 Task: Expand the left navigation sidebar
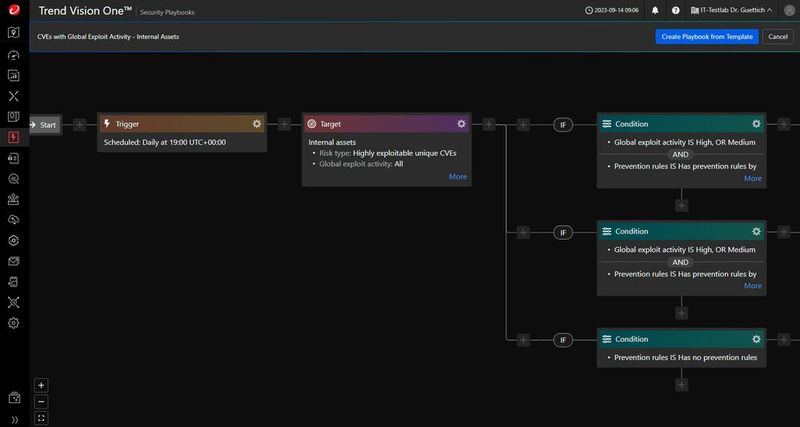coord(14,419)
